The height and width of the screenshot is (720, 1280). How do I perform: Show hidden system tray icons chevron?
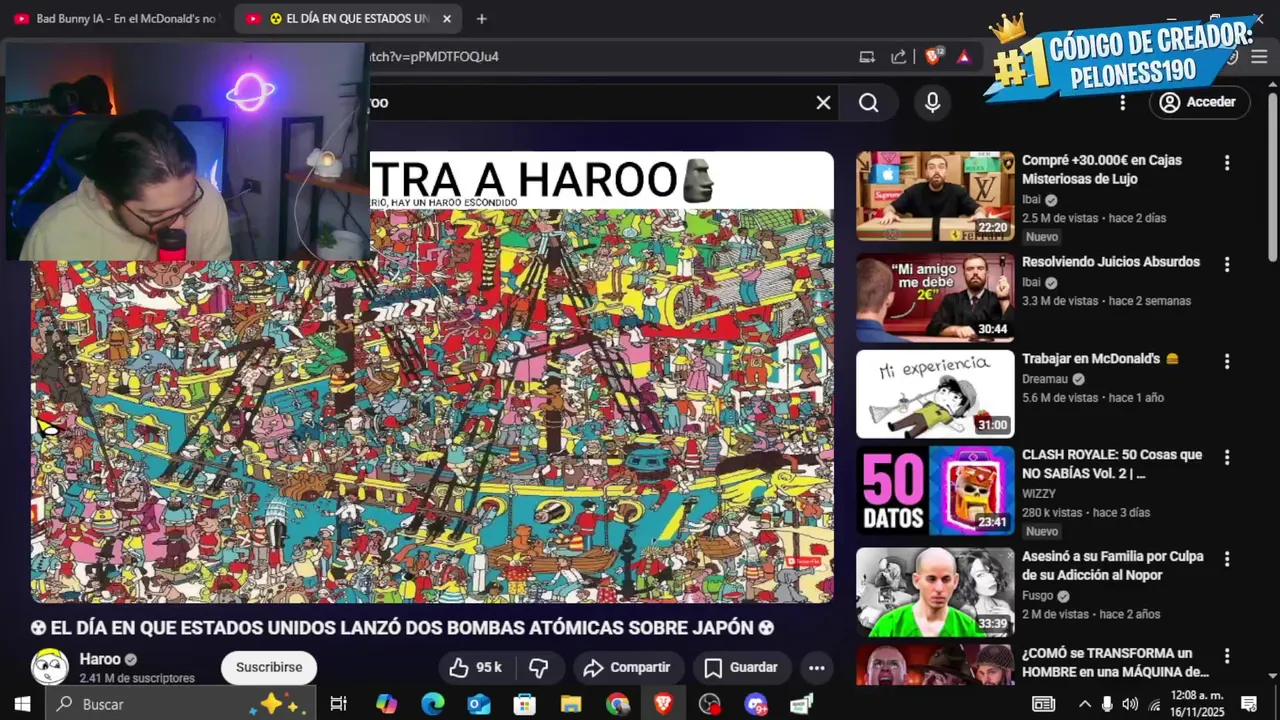(x=1084, y=704)
